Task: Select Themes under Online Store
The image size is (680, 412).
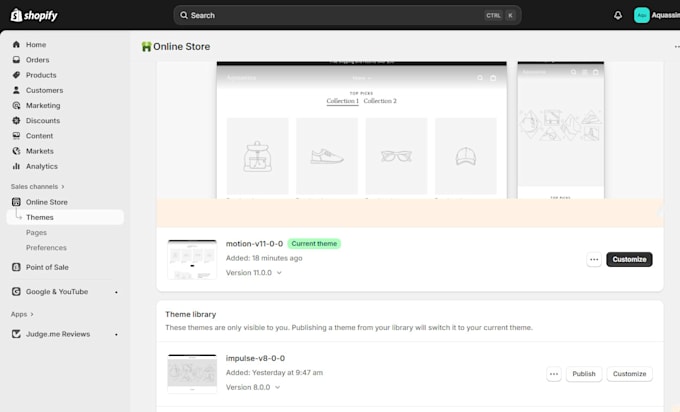Action: [x=65, y=217]
